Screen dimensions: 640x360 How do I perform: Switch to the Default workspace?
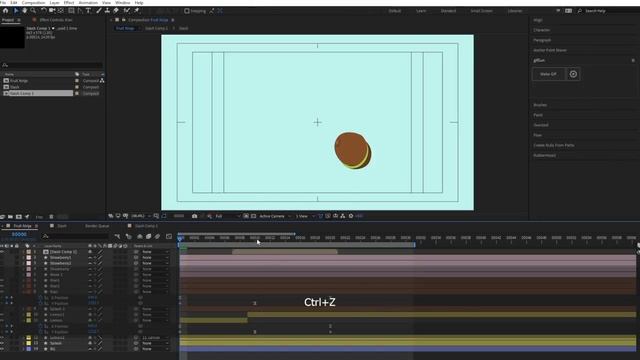395,11
